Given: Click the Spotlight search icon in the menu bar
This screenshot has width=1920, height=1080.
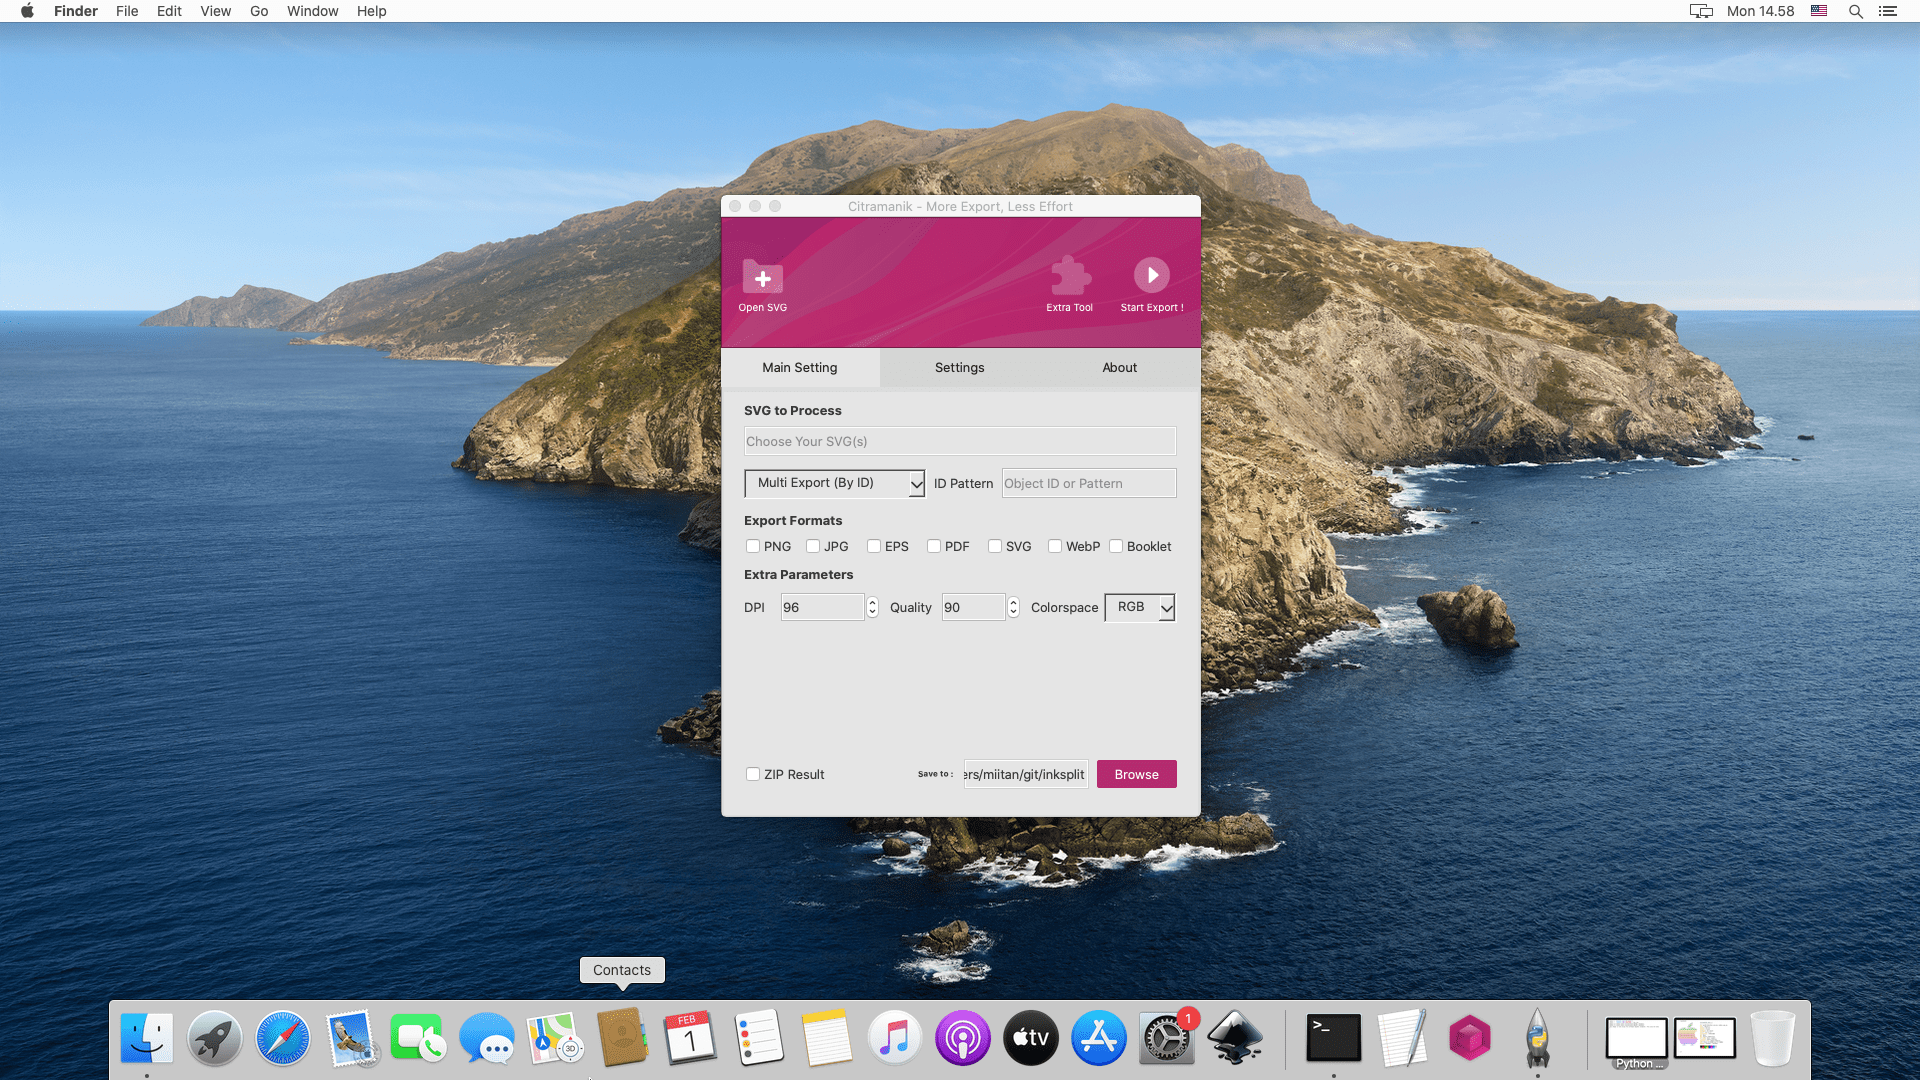Looking at the screenshot, I should 1855,11.
